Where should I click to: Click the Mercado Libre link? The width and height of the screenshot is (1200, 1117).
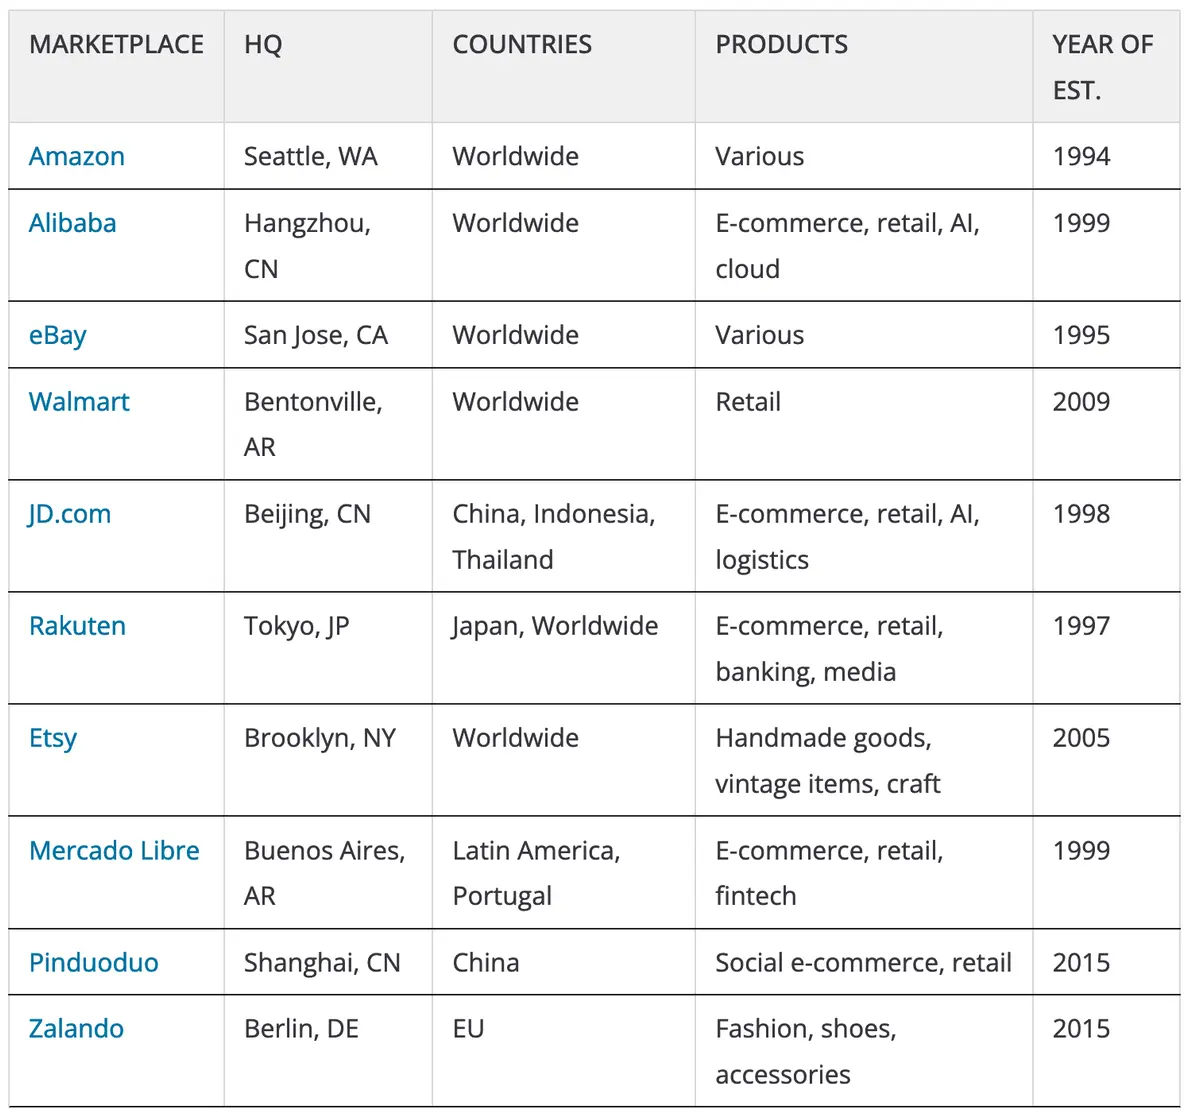coord(114,851)
